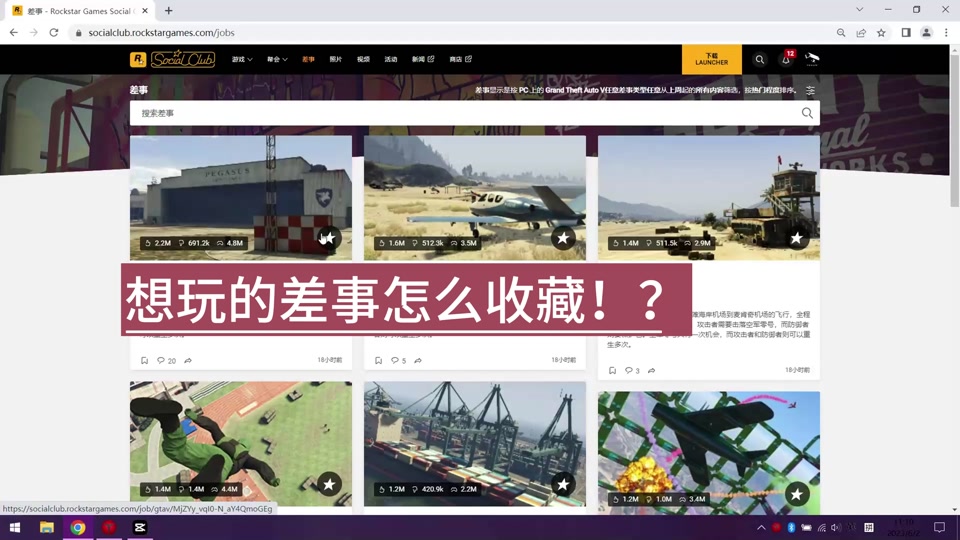Click the Rockstar Social Club logo

173,59
